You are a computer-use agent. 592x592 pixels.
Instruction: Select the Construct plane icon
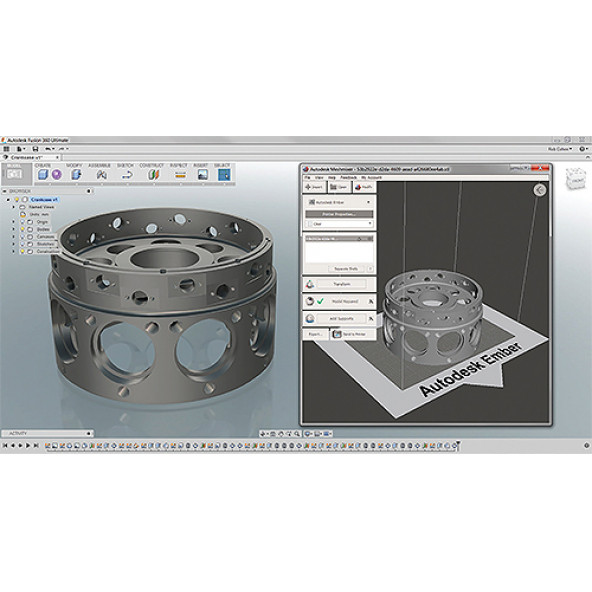[153, 174]
